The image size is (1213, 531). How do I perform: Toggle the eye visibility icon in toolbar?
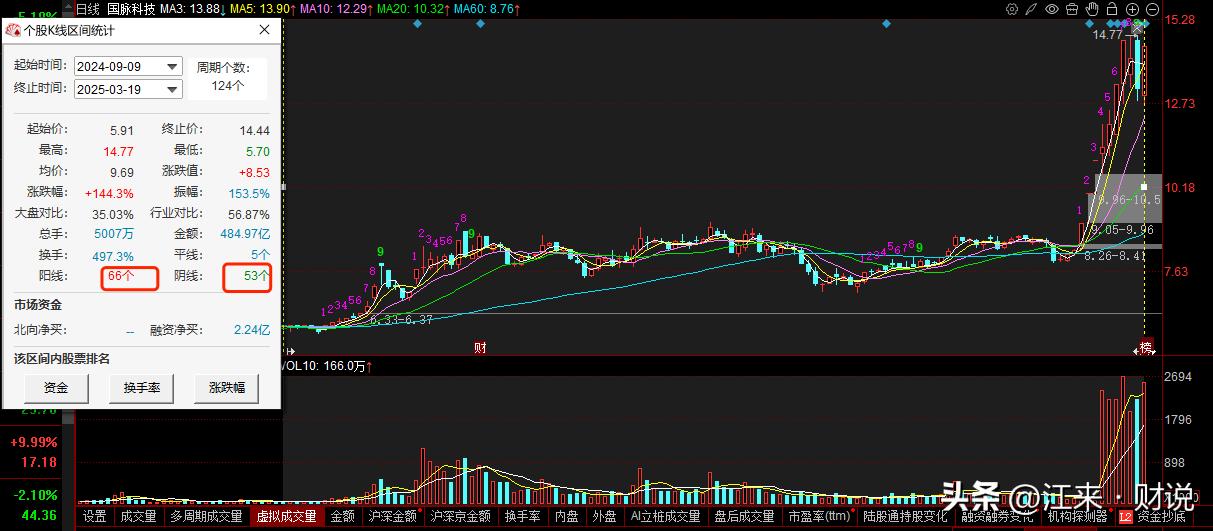1052,9
